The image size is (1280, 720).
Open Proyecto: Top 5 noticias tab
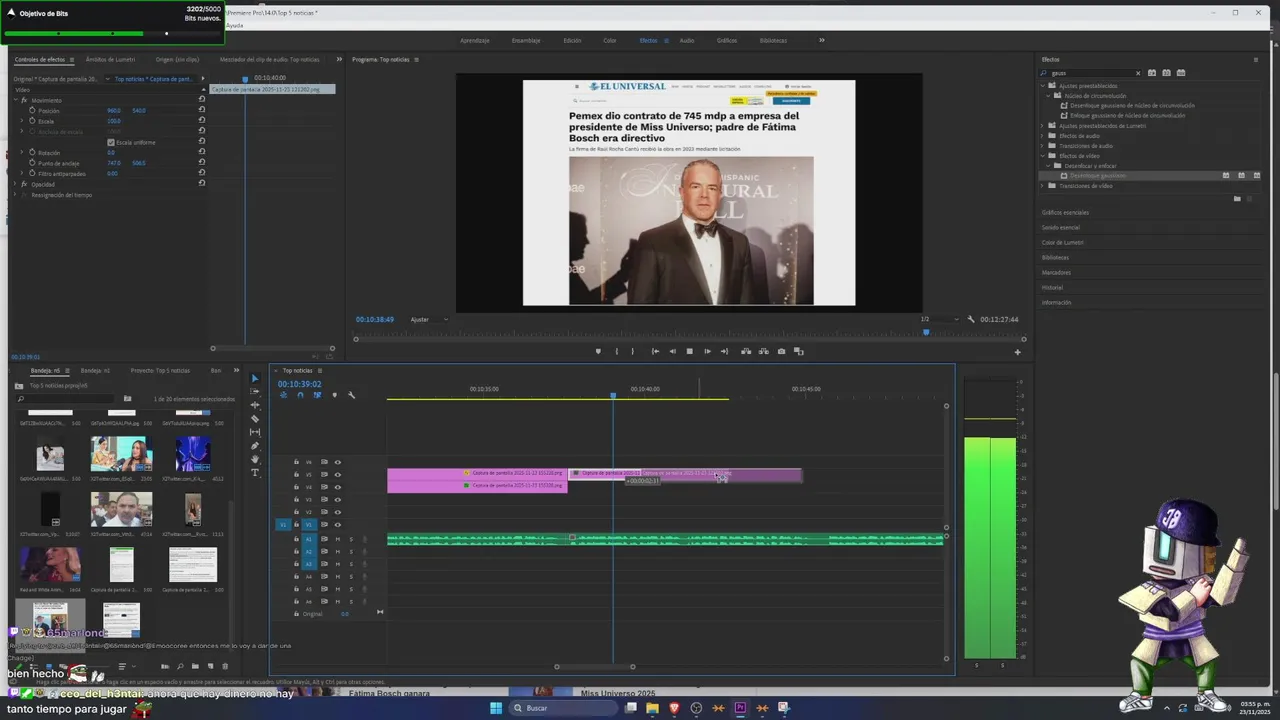pyautogui.click(x=160, y=370)
